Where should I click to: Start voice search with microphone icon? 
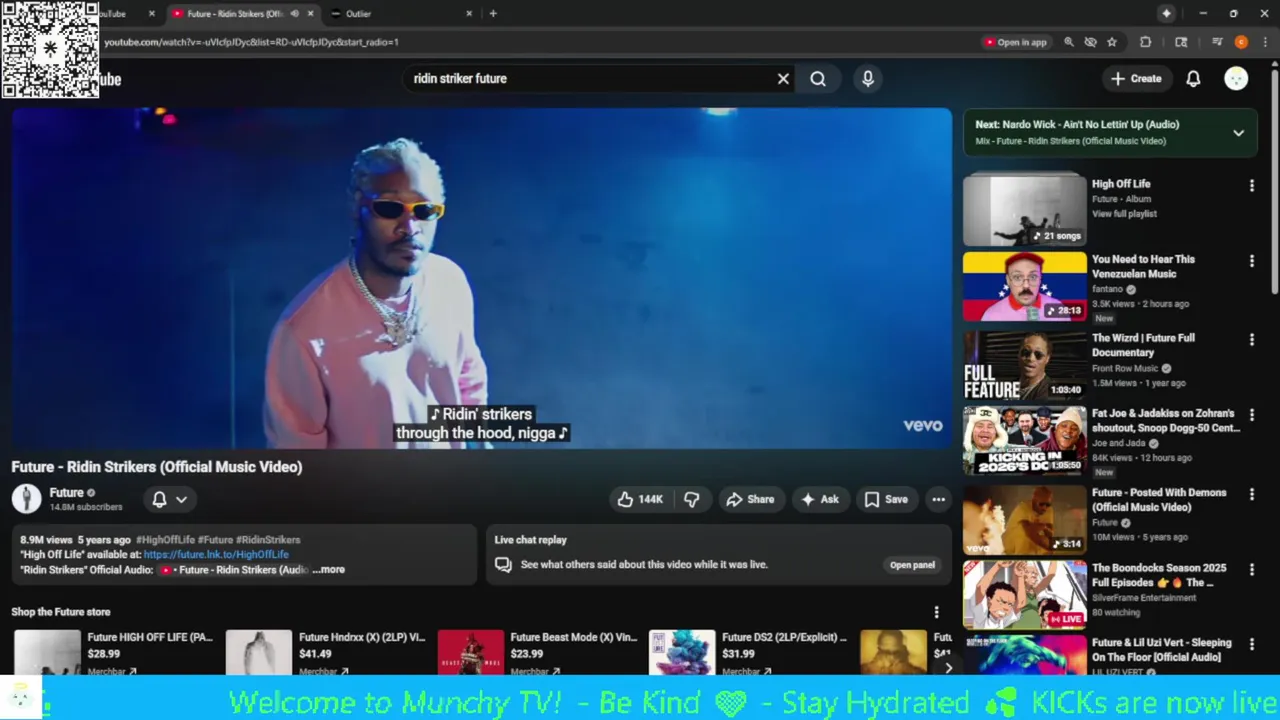pos(868,79)
